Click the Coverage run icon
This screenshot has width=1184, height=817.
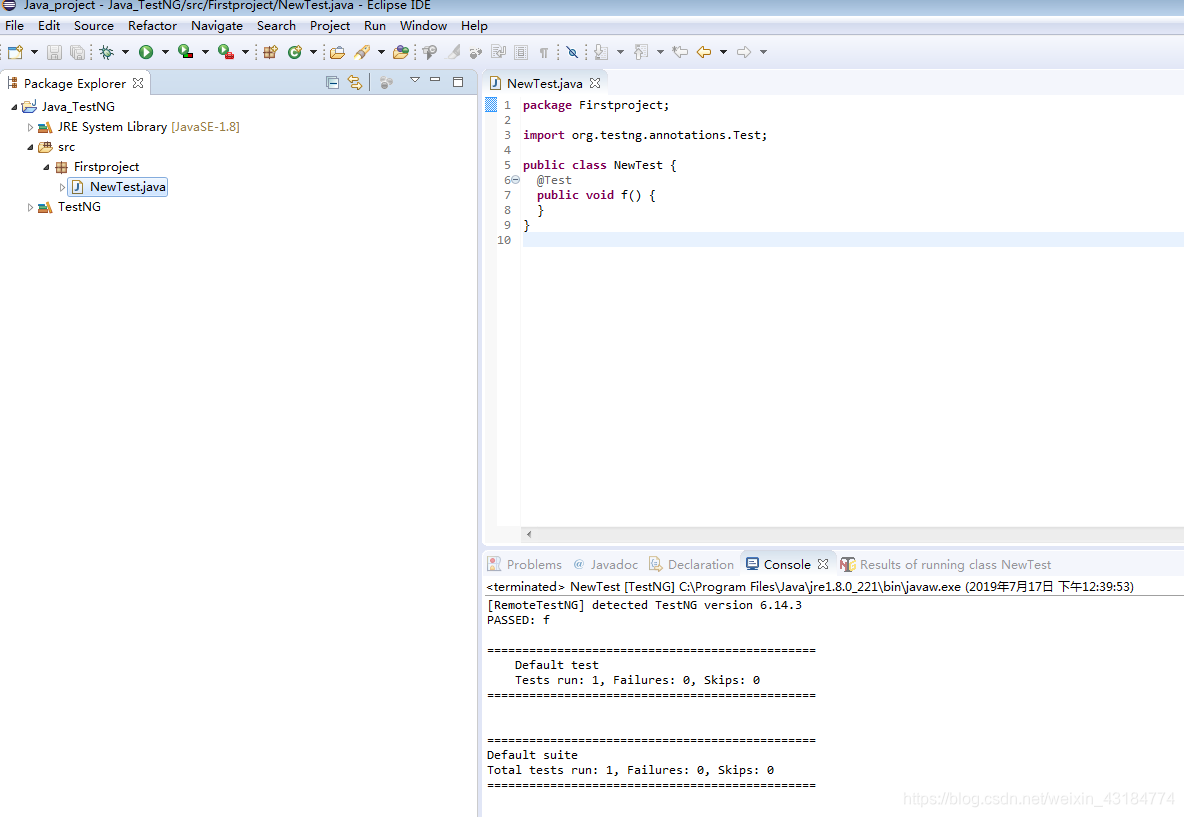[x=185, y=52]
